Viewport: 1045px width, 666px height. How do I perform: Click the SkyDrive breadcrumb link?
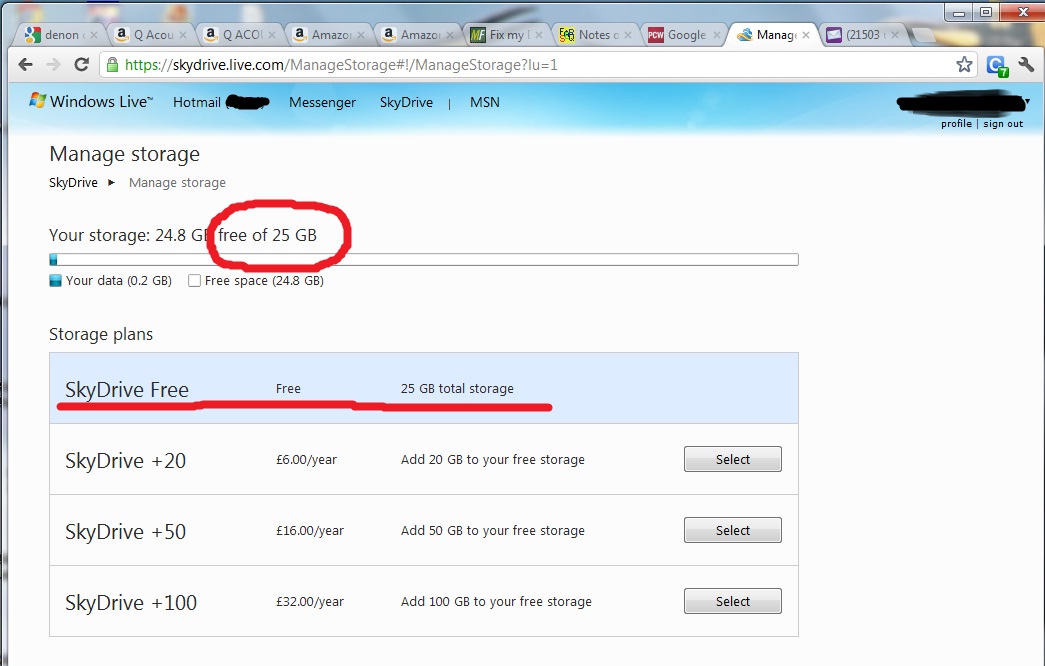pyautogui.click(x=73, y=183)
